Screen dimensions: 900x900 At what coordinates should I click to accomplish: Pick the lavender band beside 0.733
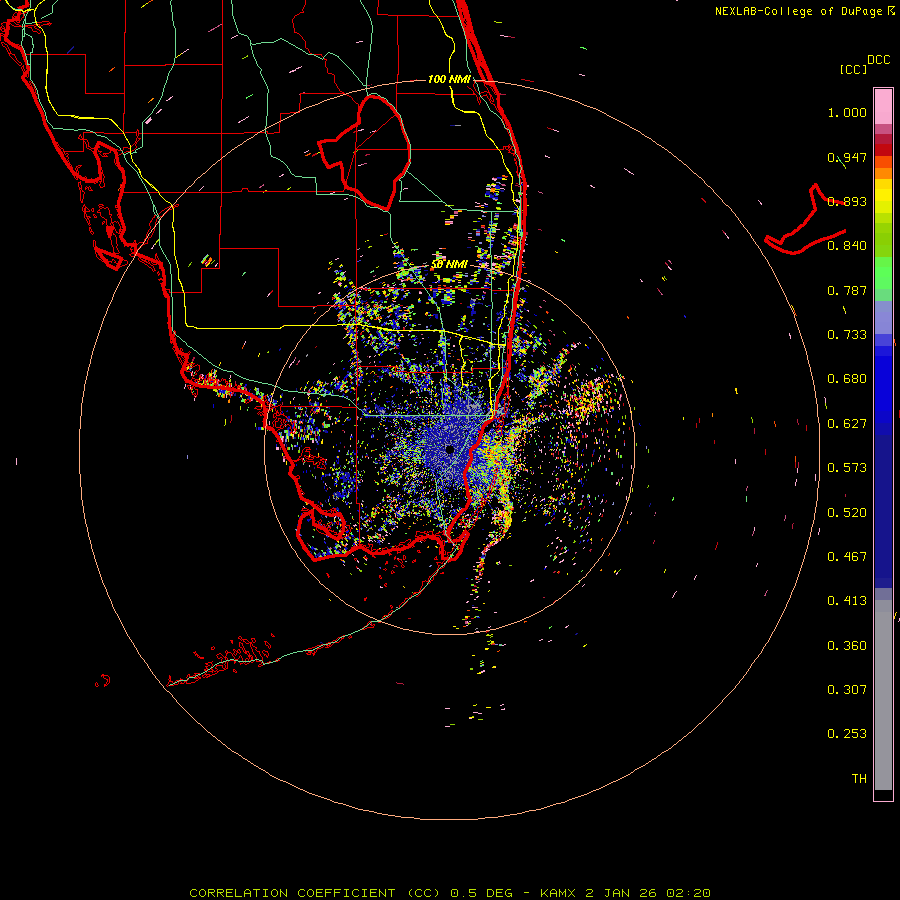pos(883,317)
